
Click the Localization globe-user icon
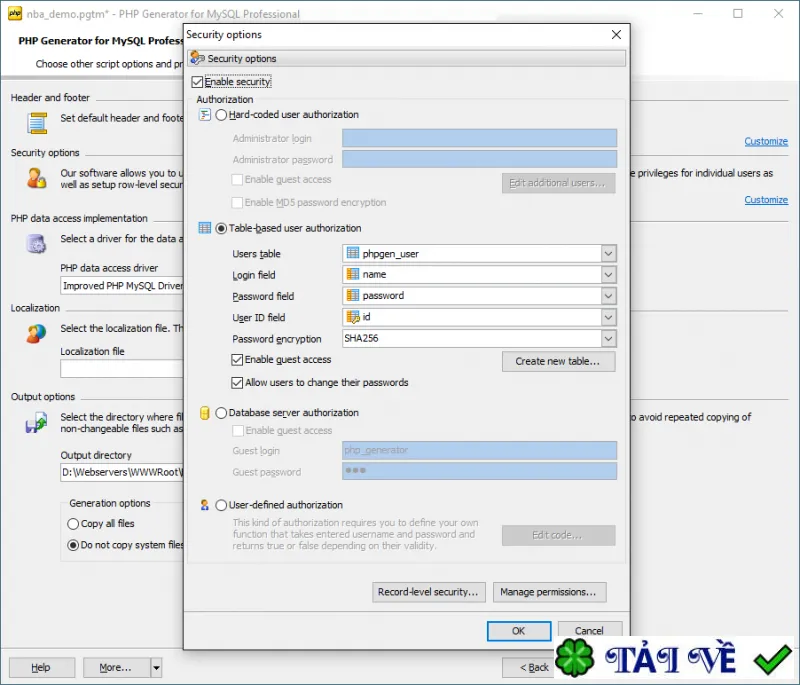[x=36, y=334]
